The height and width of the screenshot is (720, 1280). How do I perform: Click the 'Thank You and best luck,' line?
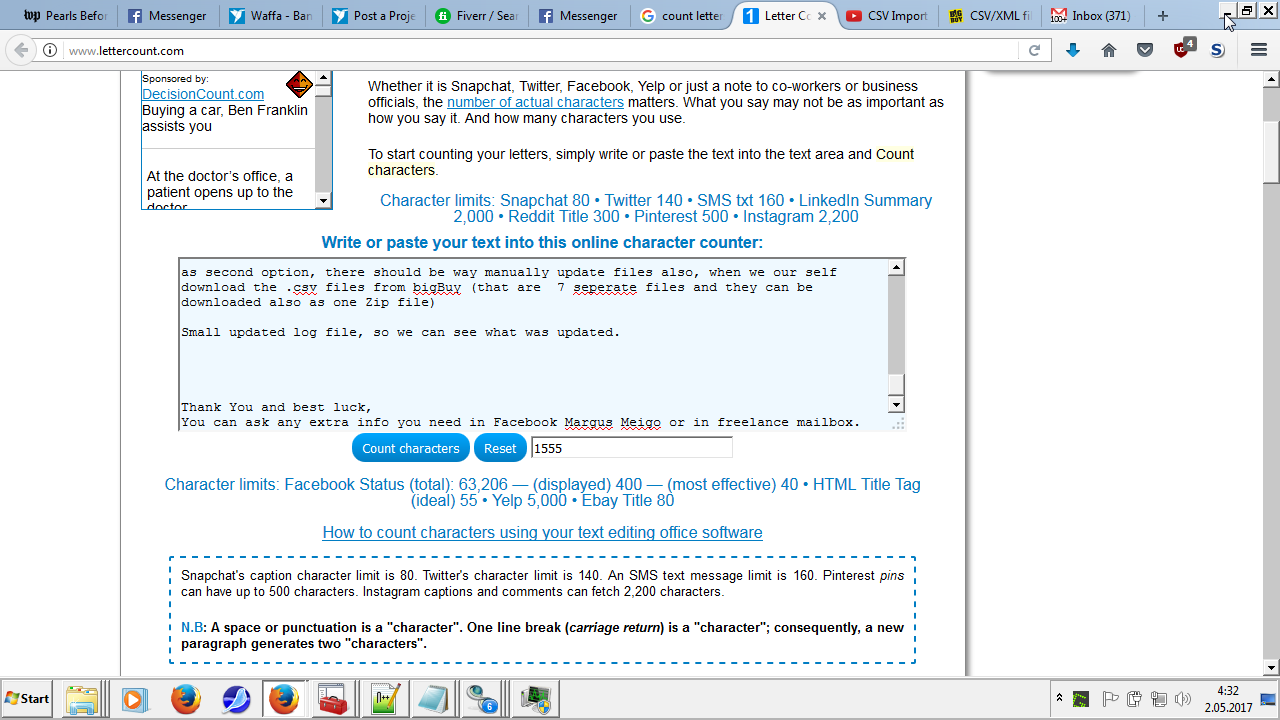point(276,407)
